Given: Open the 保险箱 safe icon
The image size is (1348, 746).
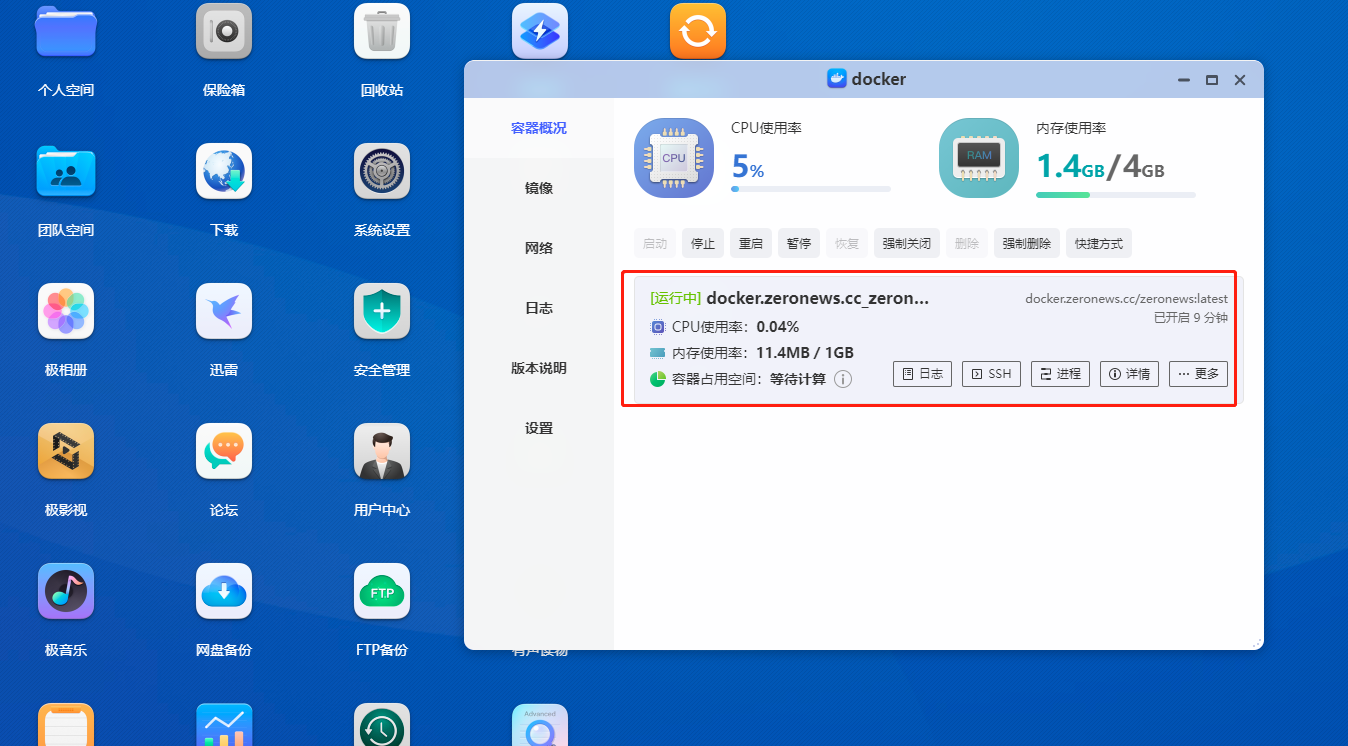Looking at the screenshot, I should point(224,31).
